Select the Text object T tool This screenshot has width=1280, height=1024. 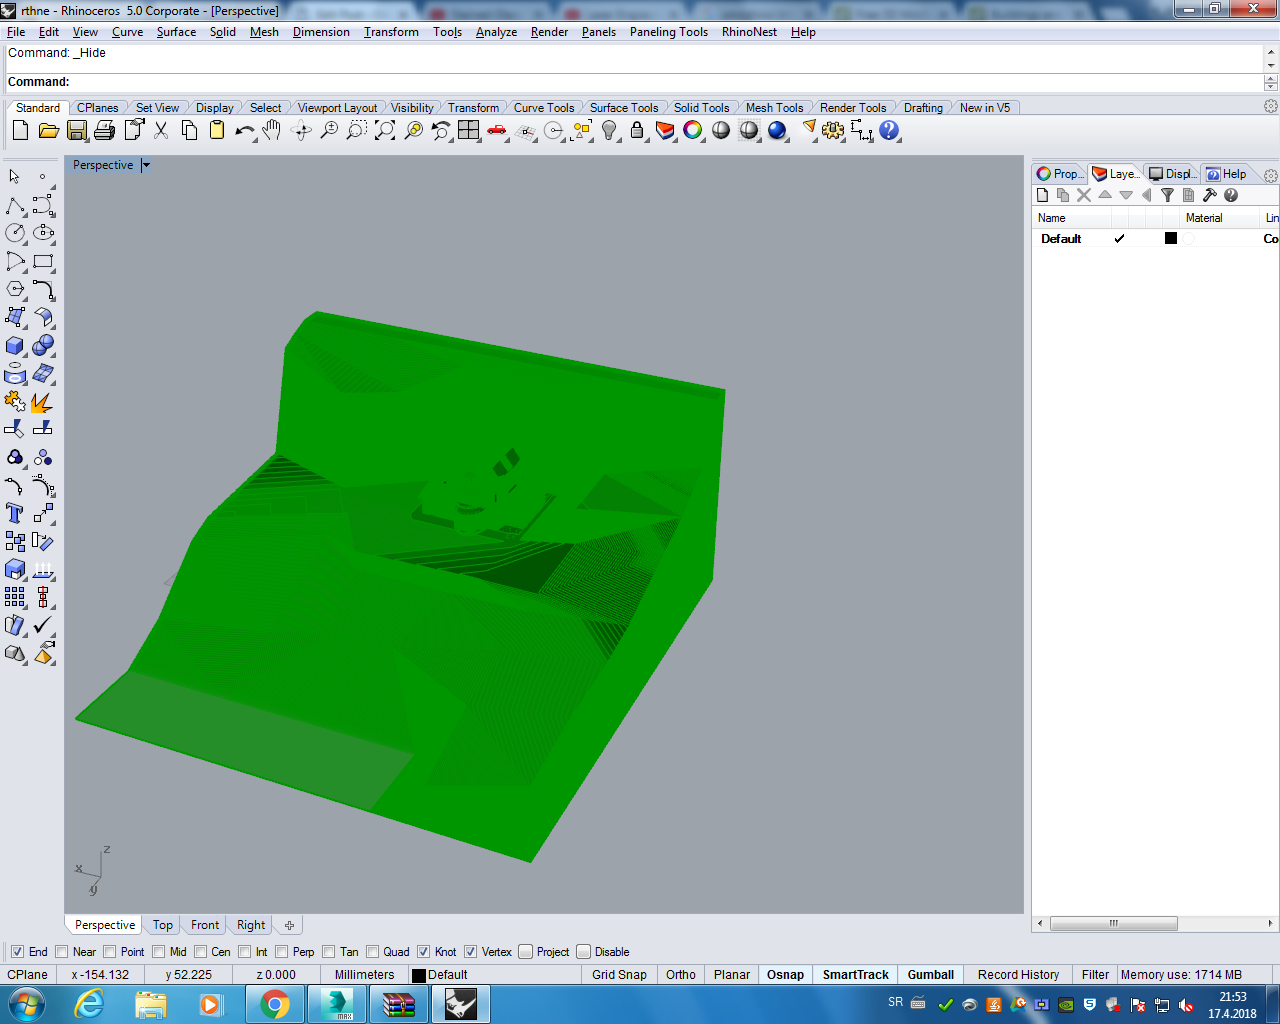[15, 513]
